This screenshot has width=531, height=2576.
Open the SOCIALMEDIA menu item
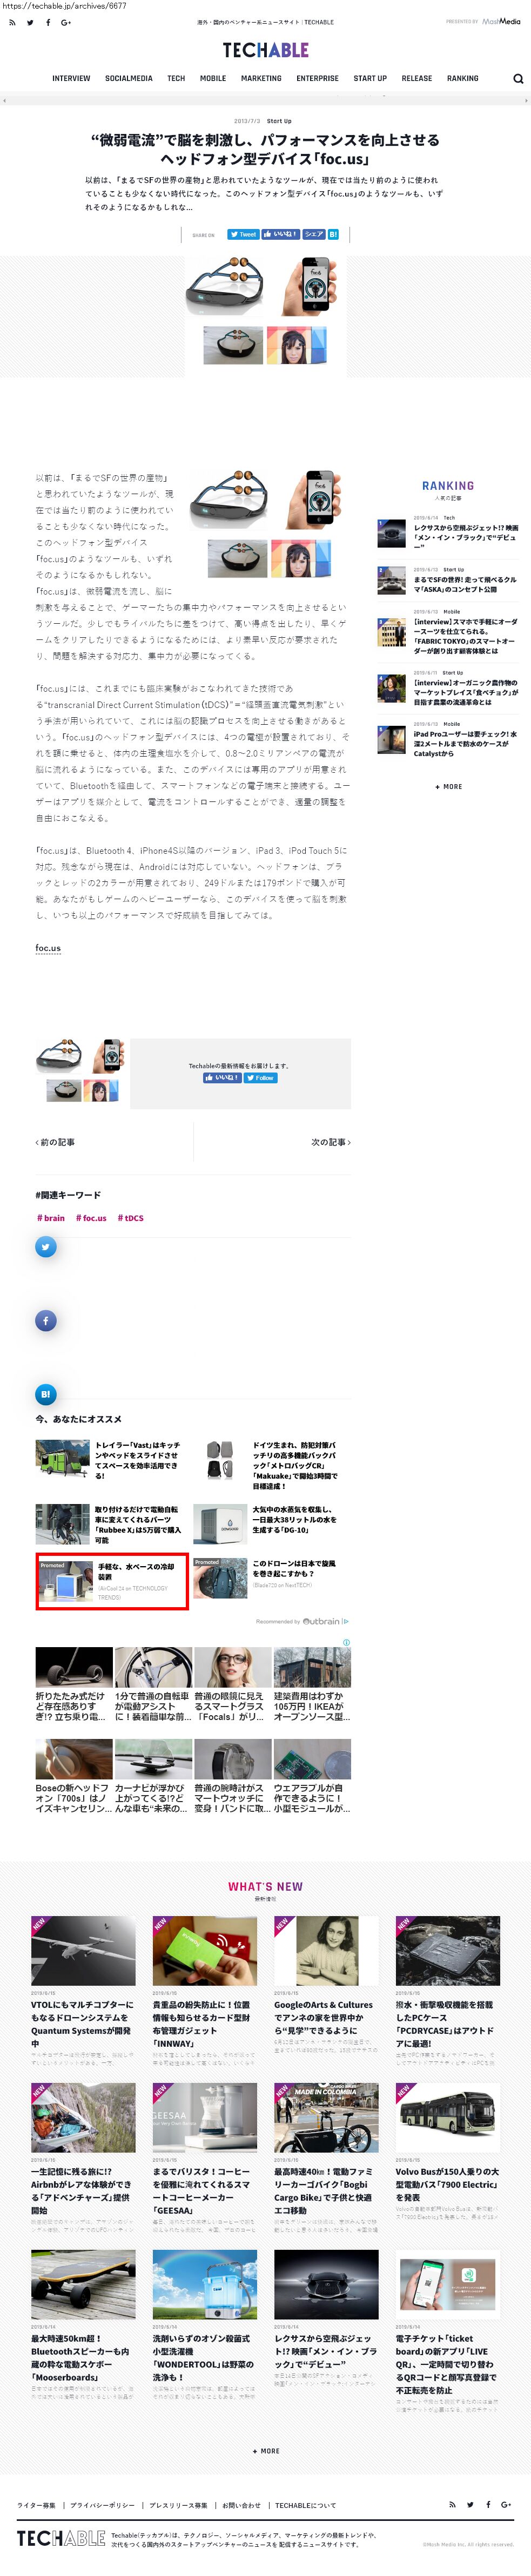tap(129, 79)
